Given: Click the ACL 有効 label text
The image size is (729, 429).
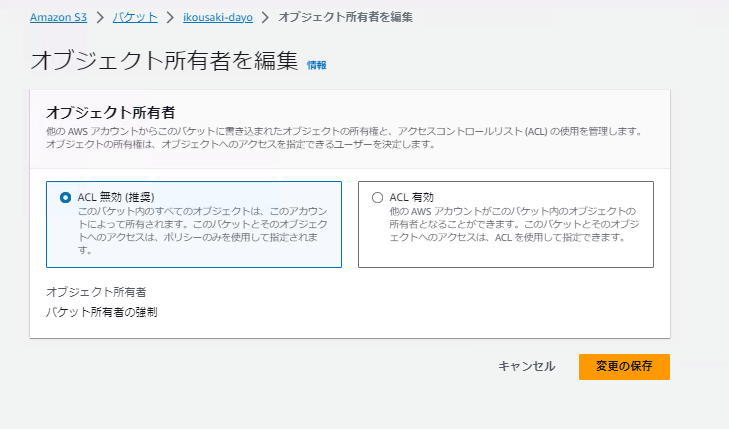Looking at the screenshot, I should pos(411,197).
